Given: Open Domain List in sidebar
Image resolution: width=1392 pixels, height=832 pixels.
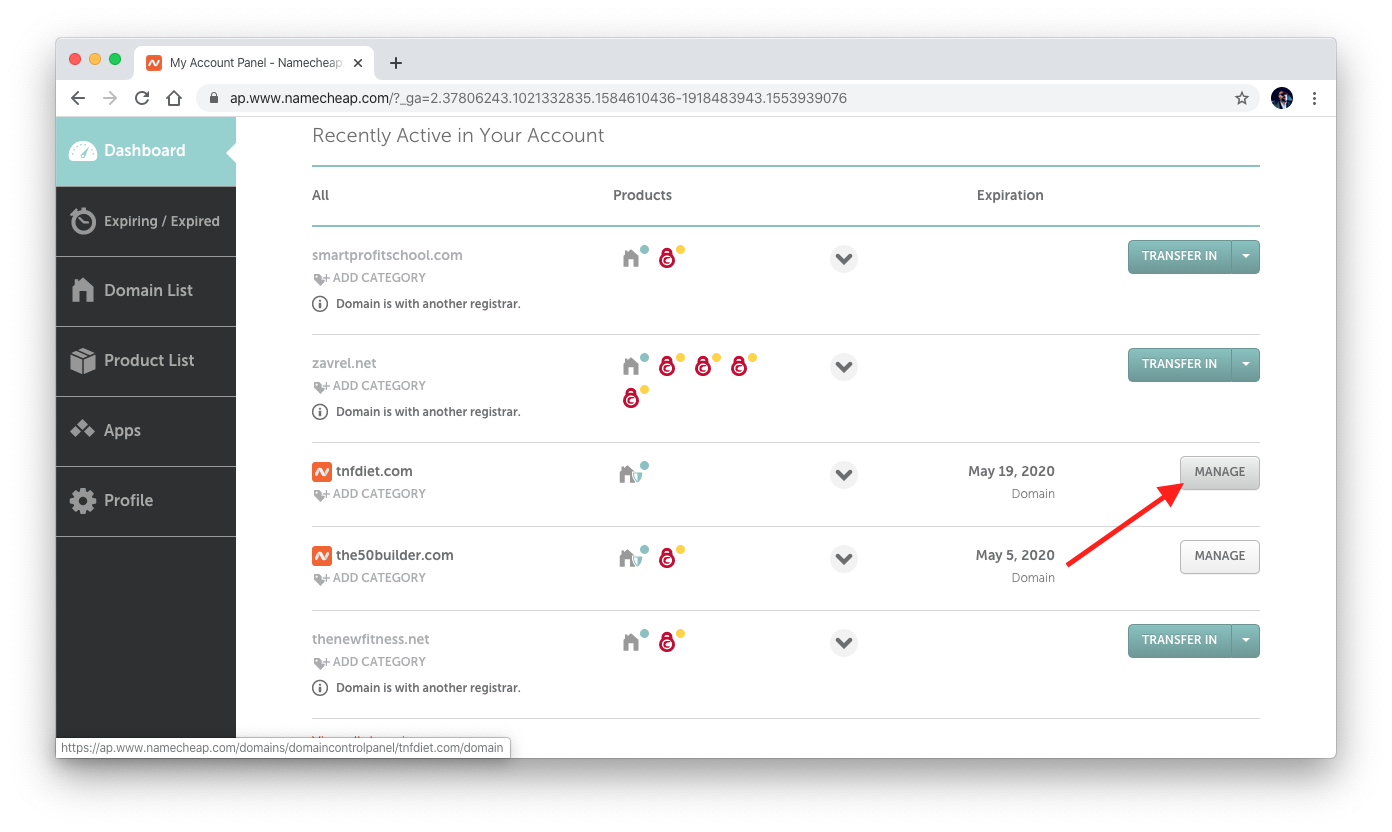Looking at the screenshot, I should point(146,291).
